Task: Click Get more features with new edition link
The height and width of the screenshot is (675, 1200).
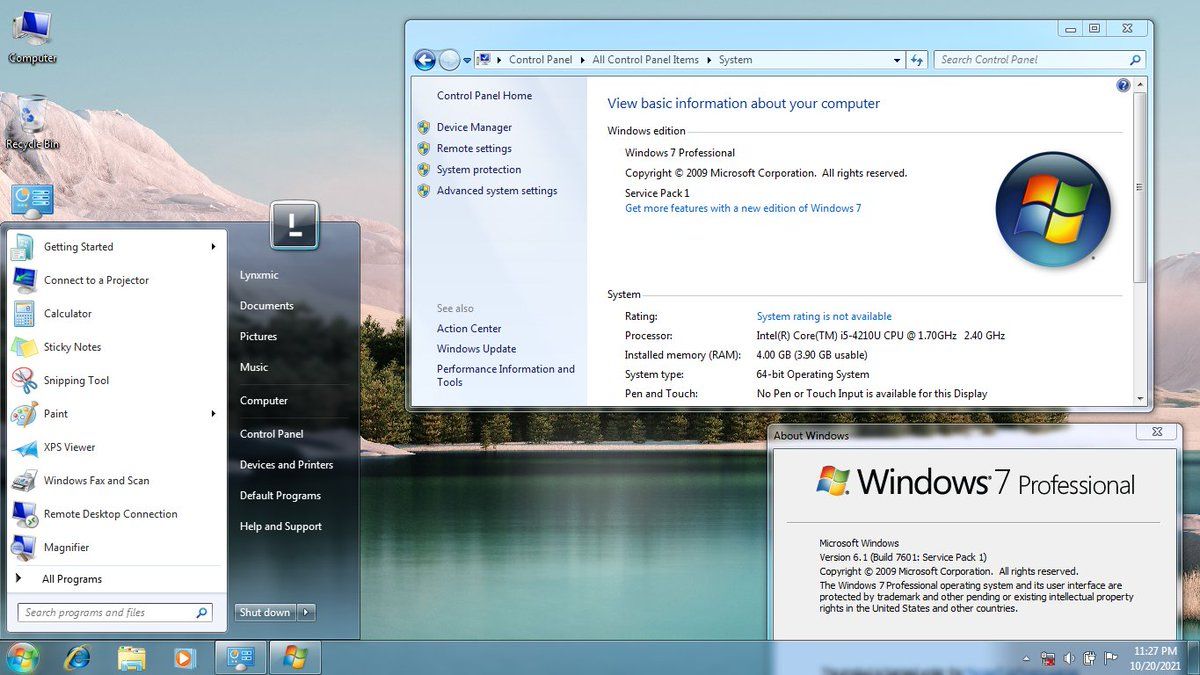Action: [x=742, y=209]
